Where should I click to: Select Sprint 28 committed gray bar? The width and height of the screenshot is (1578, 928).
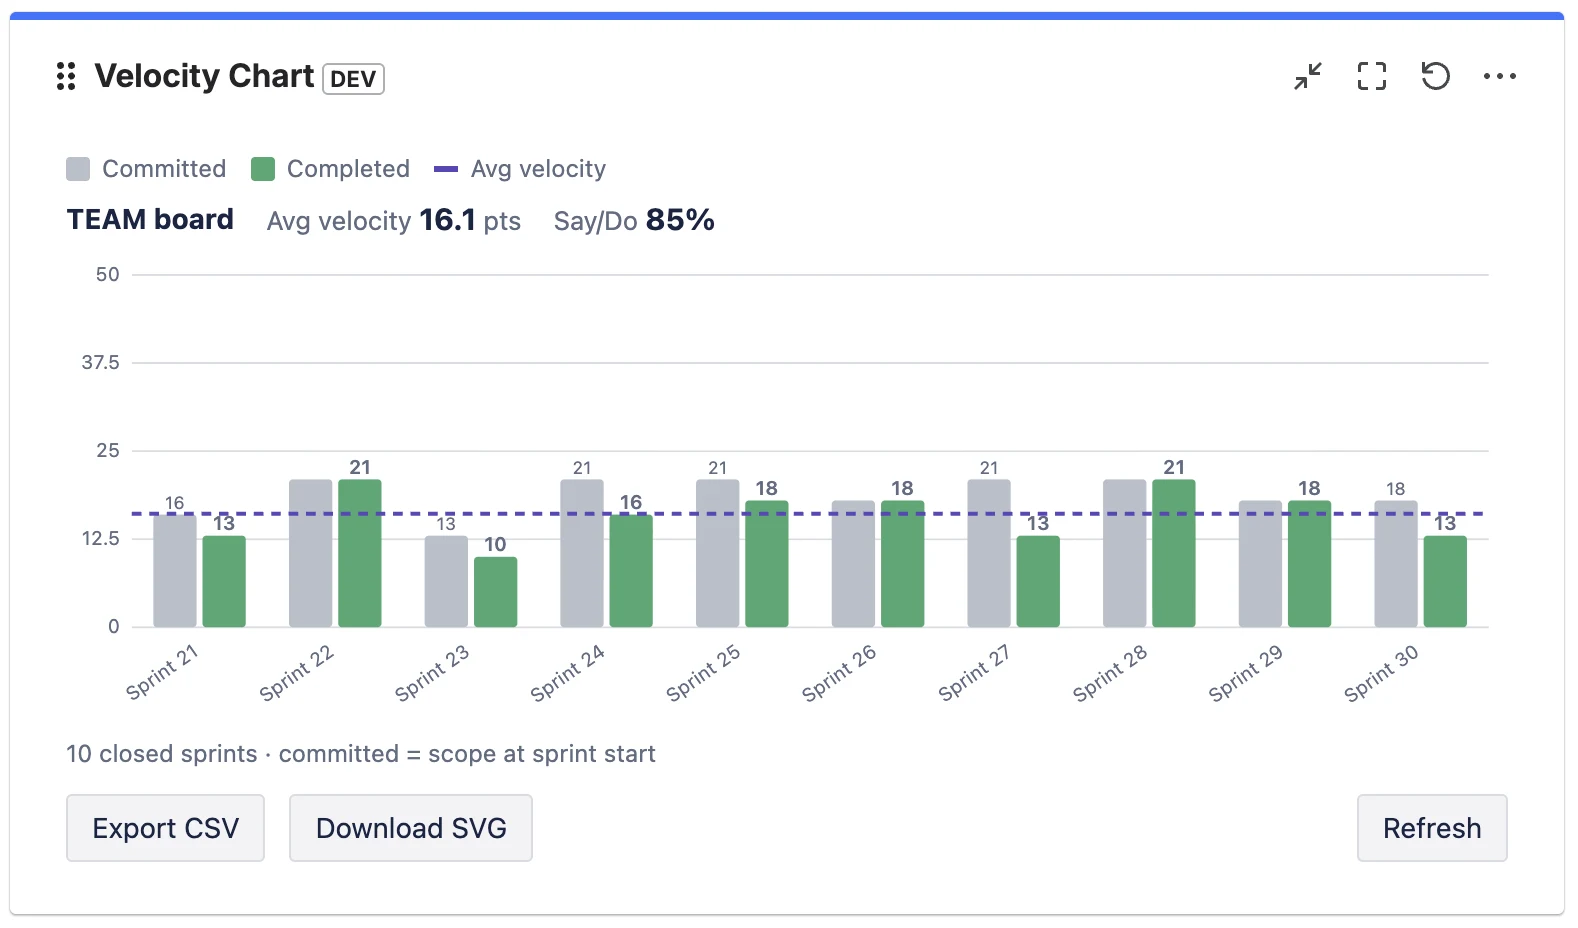pyautogui.click(x=1125, y=553)
